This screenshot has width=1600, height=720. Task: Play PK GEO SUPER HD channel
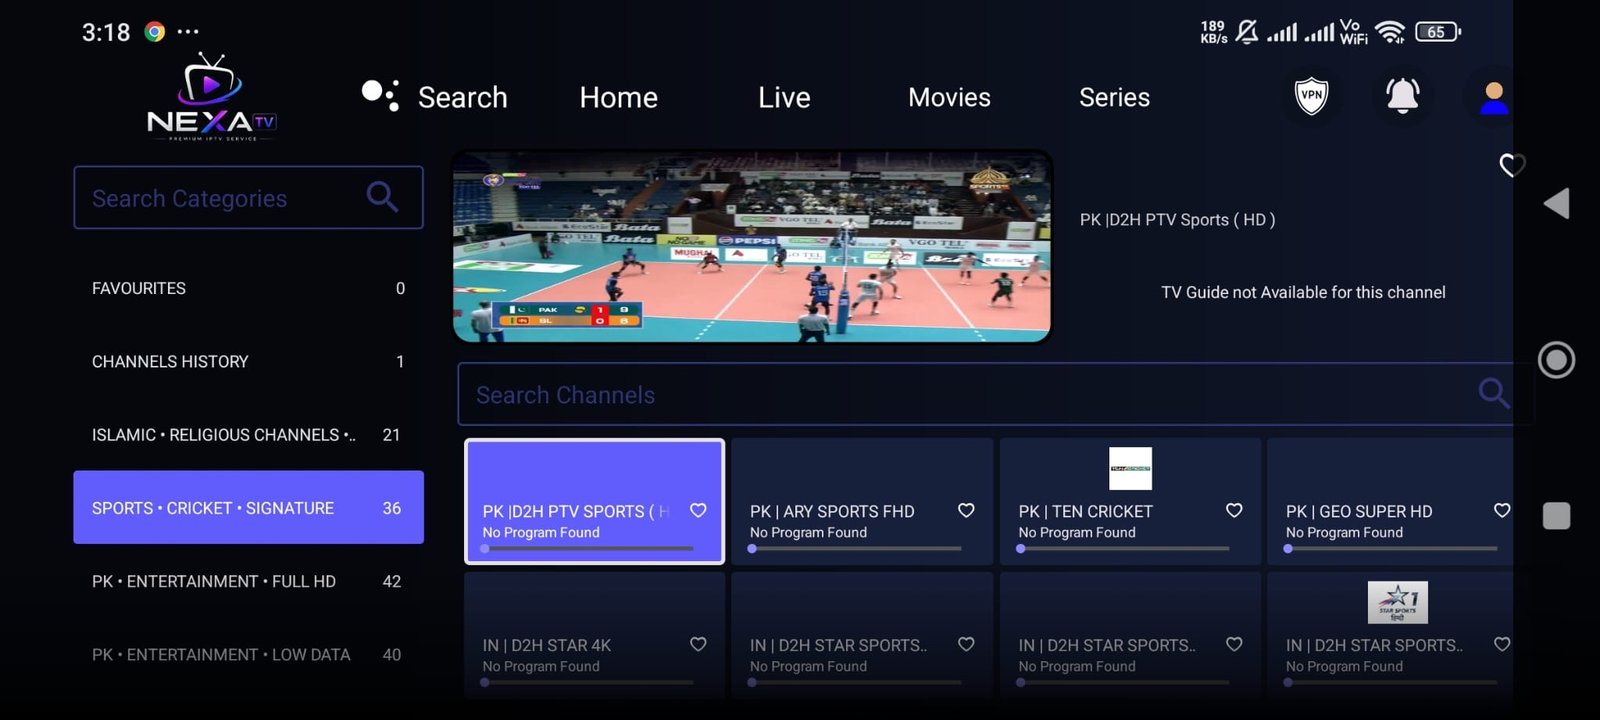tap(1390, 501)
